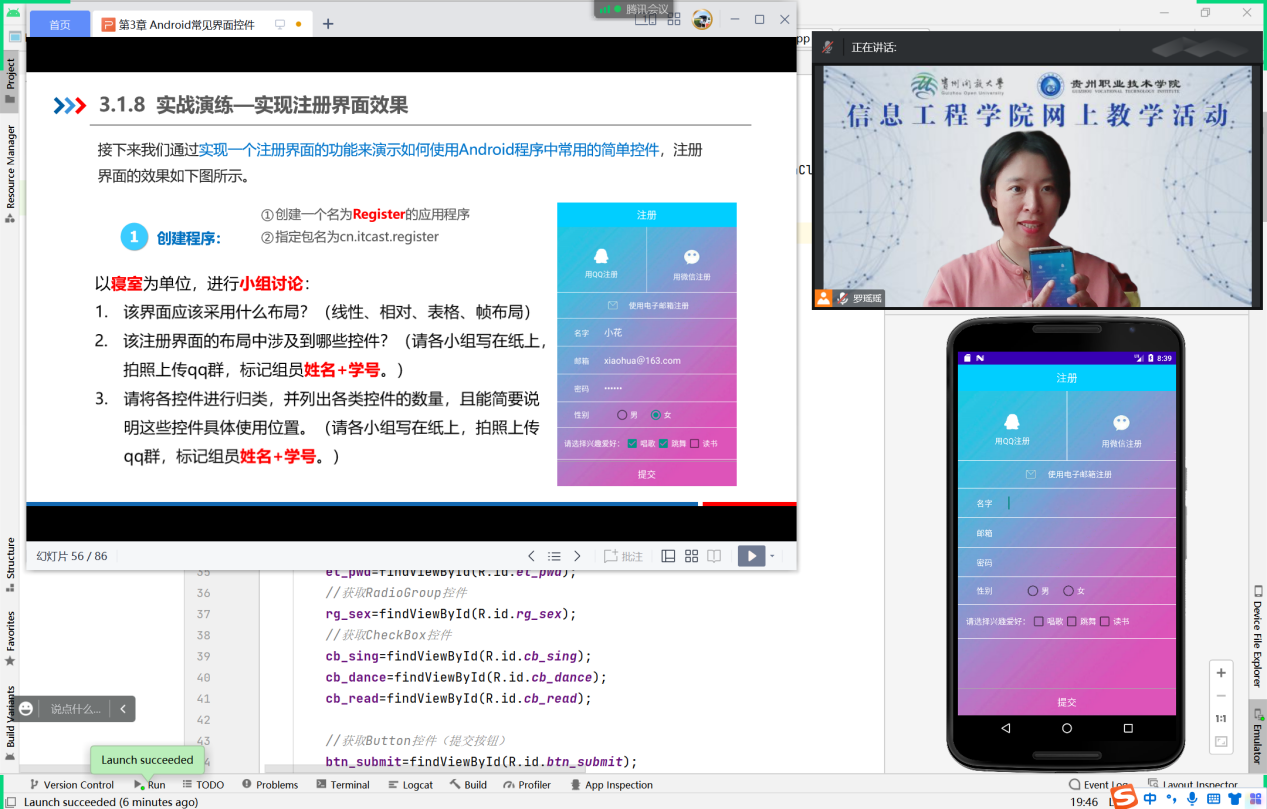Image resolution: width=1267 pixels, height=809 pixels.
Task: Go to next slide with right chevron
Action: (x=577, y=556)
